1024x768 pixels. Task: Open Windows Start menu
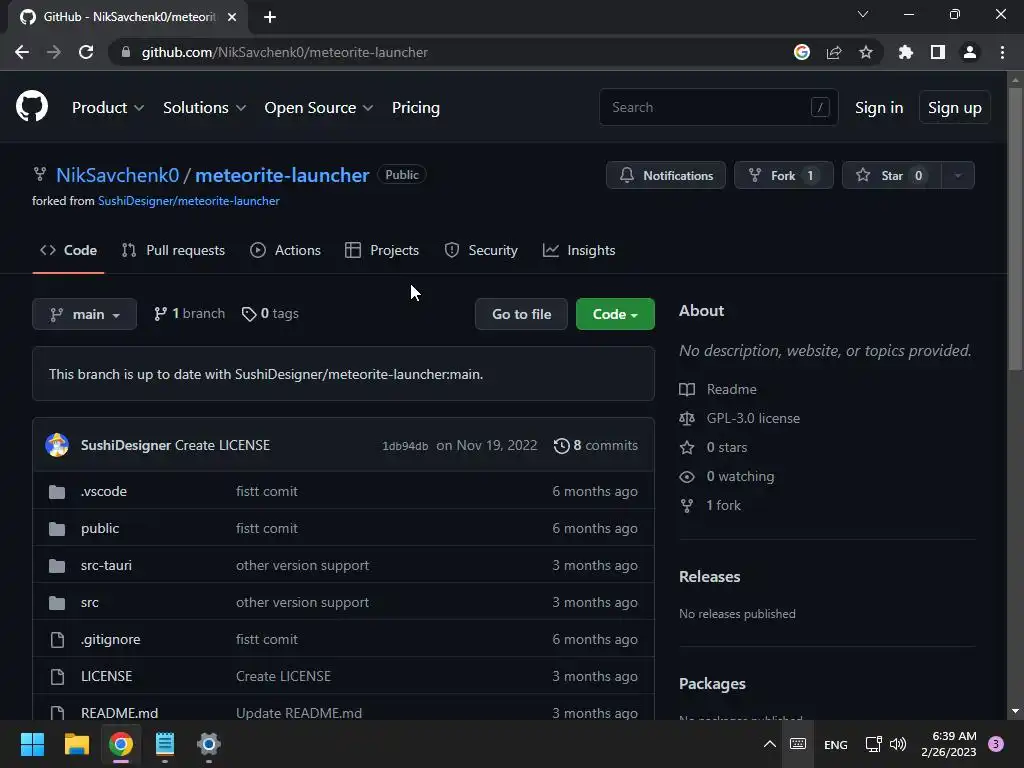[32, 744]
